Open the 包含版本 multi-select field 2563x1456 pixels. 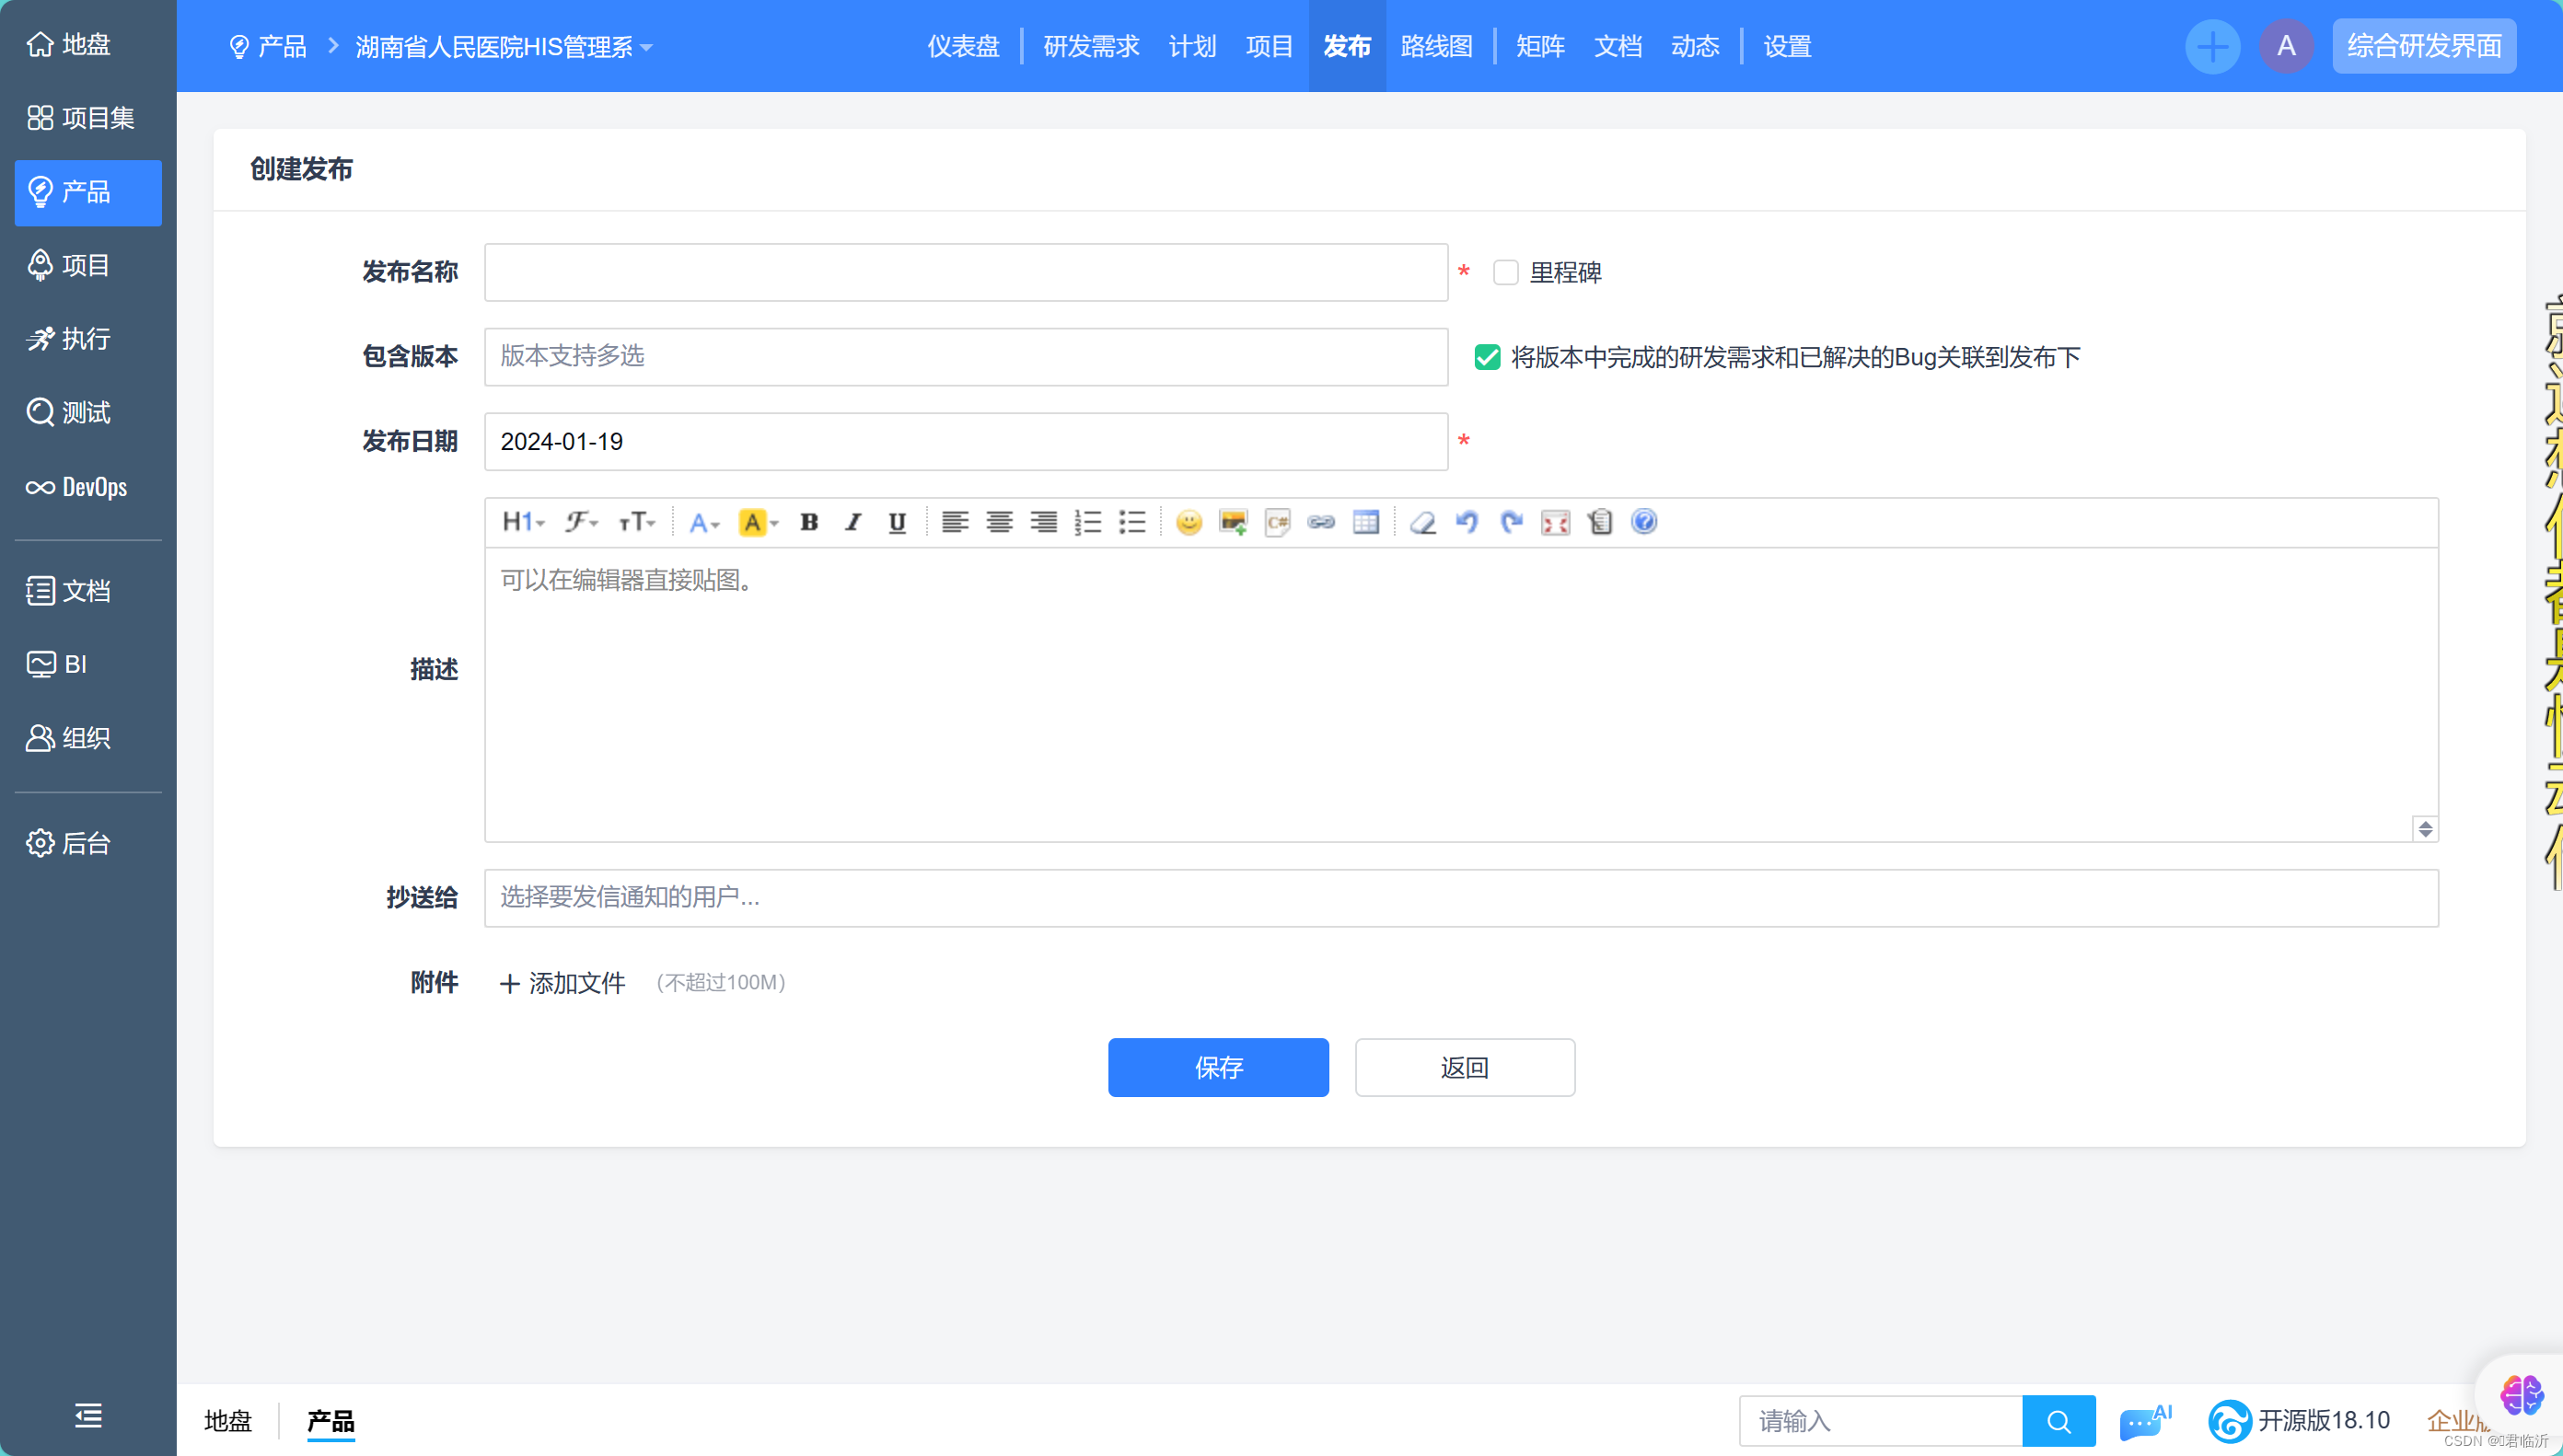tap(965, 357)
